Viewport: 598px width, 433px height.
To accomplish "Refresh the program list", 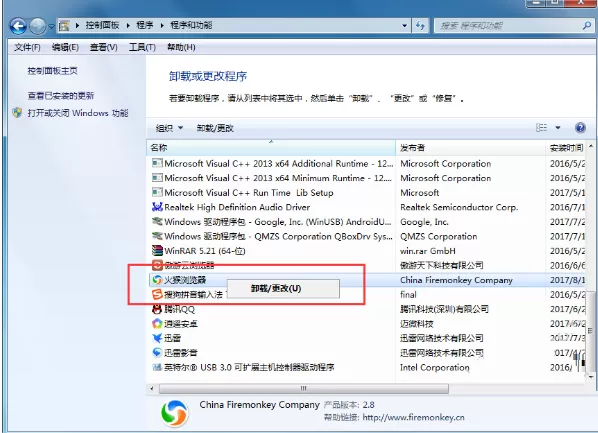I will [420, 26].
